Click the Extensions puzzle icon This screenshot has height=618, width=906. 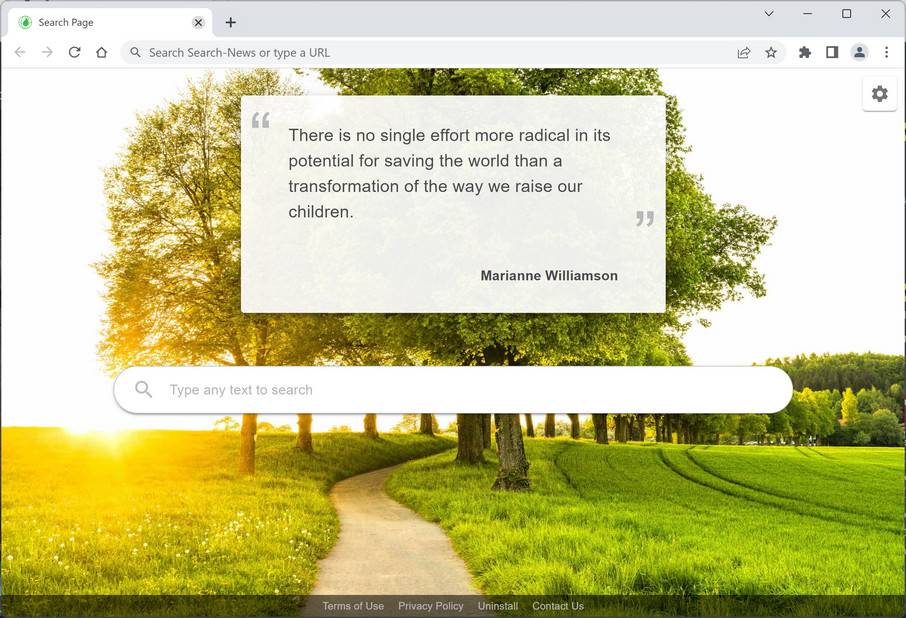coord(804,53)
